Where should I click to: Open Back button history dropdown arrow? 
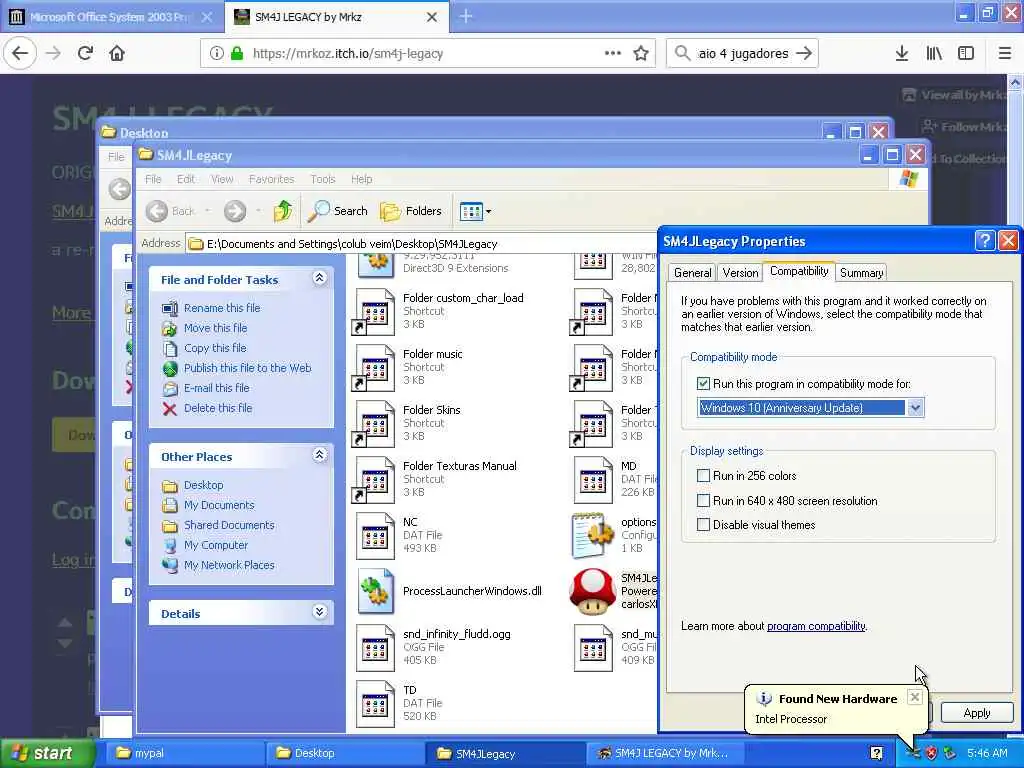[x=208, y=211]
